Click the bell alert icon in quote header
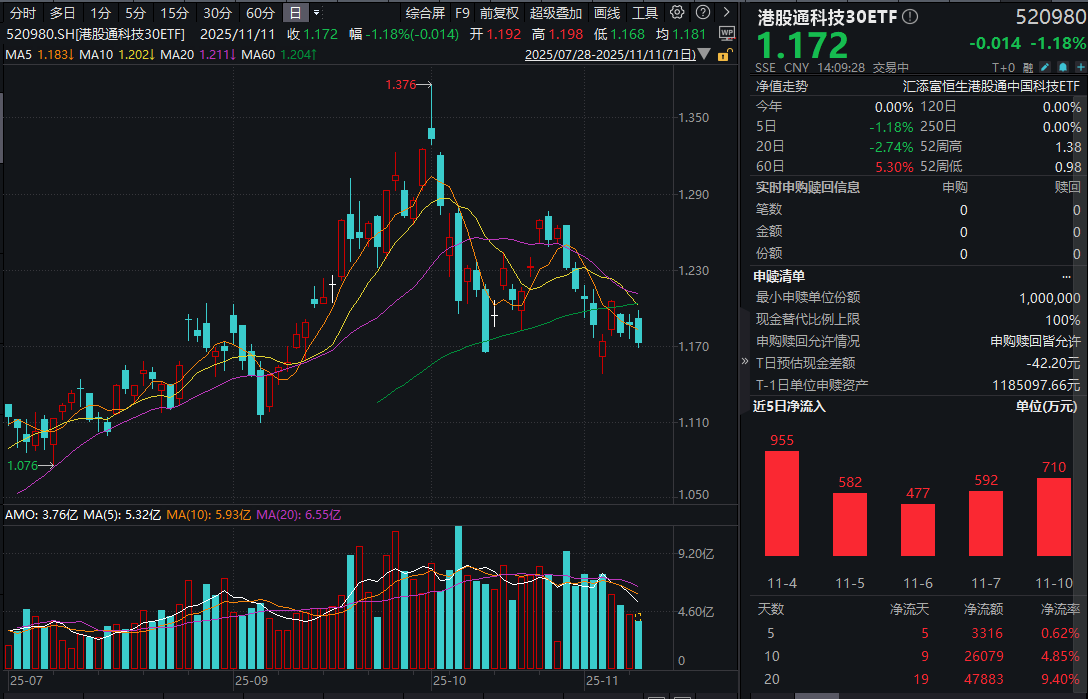Image resolution: width=1088 pixels, height=699 pixels. (1062, 66)
